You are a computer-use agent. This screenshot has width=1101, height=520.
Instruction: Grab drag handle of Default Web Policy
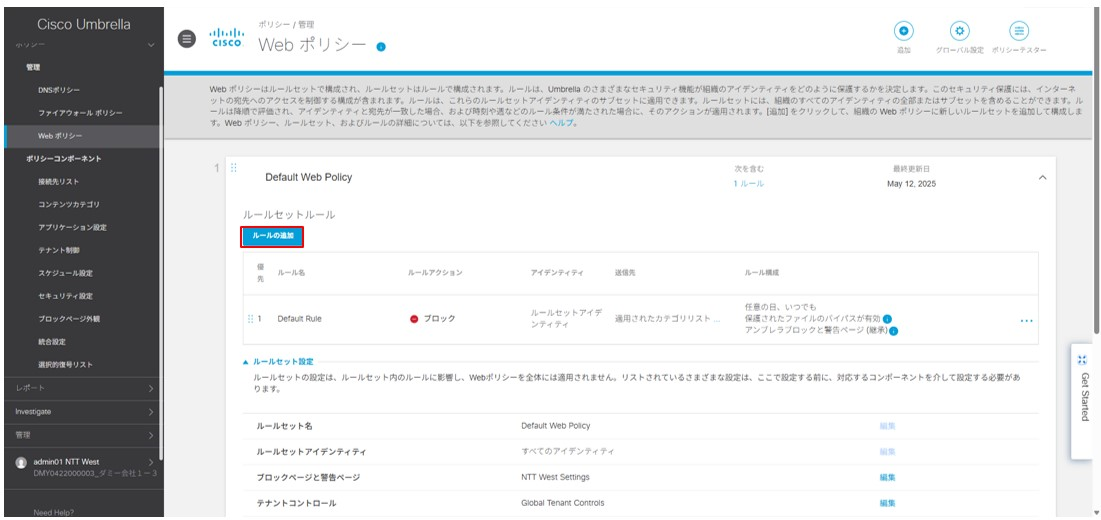pos(234,168)
